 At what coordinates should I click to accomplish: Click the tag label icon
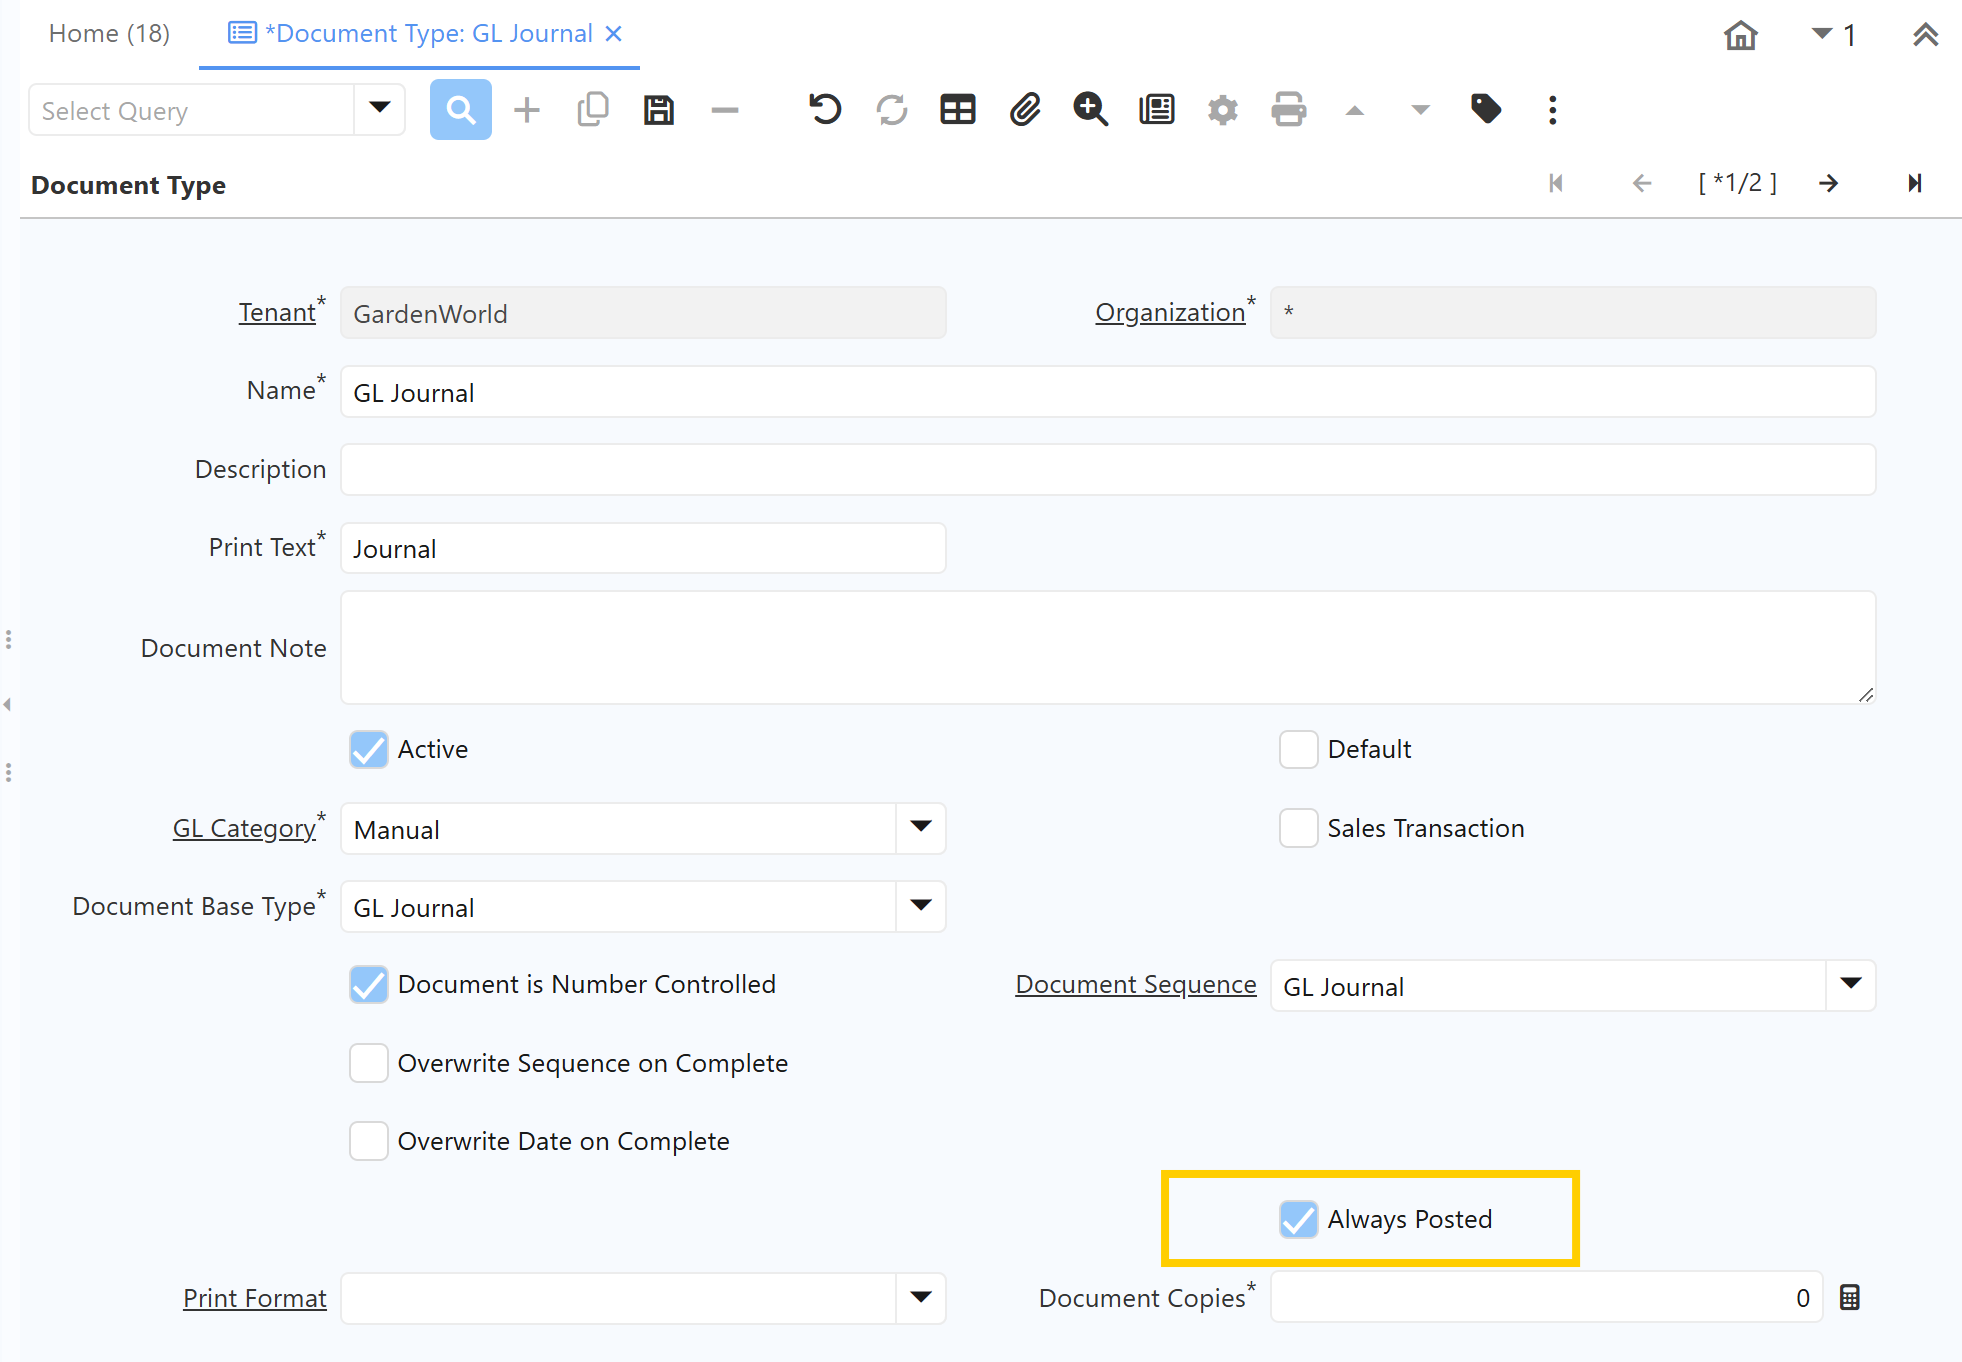pyautogui.click(x=1486, y=109)
